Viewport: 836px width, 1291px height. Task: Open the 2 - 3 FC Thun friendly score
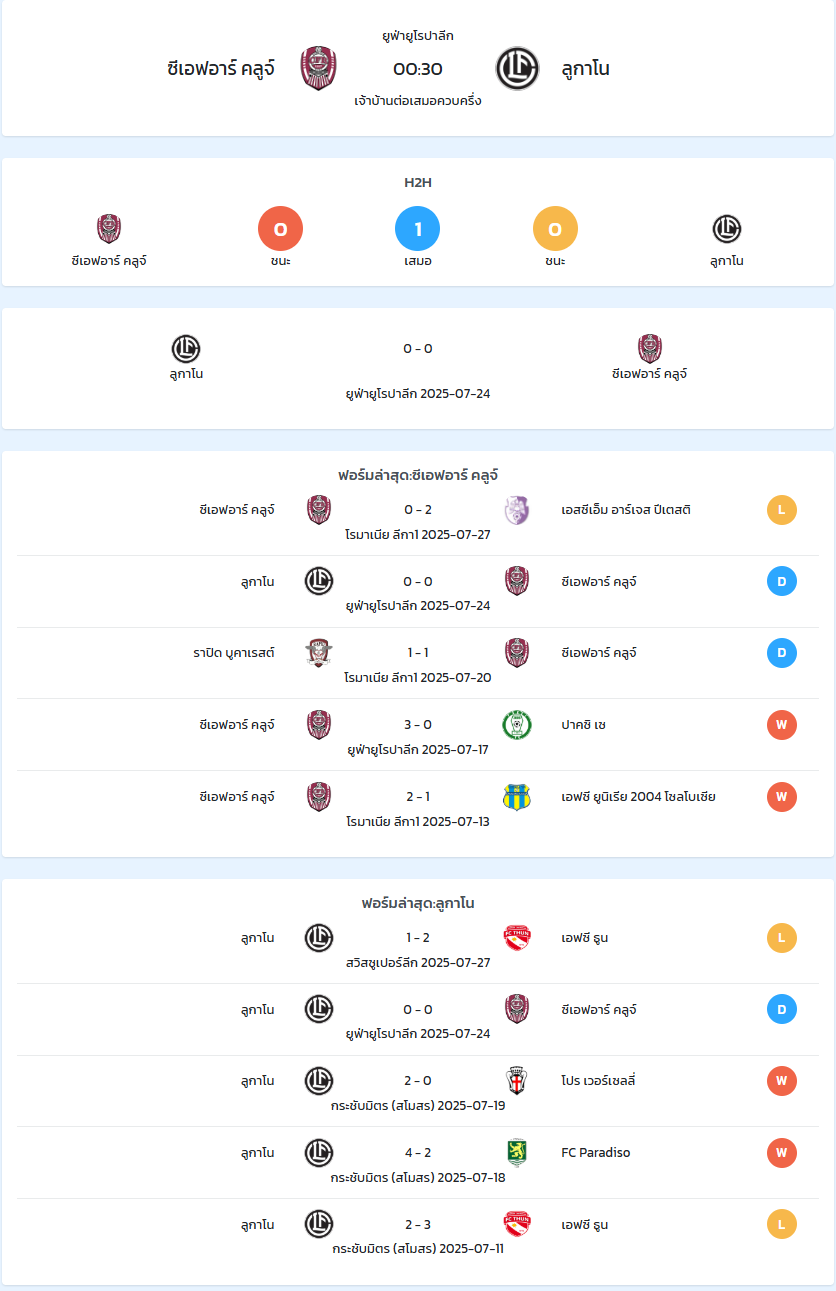pos(418,1225)
